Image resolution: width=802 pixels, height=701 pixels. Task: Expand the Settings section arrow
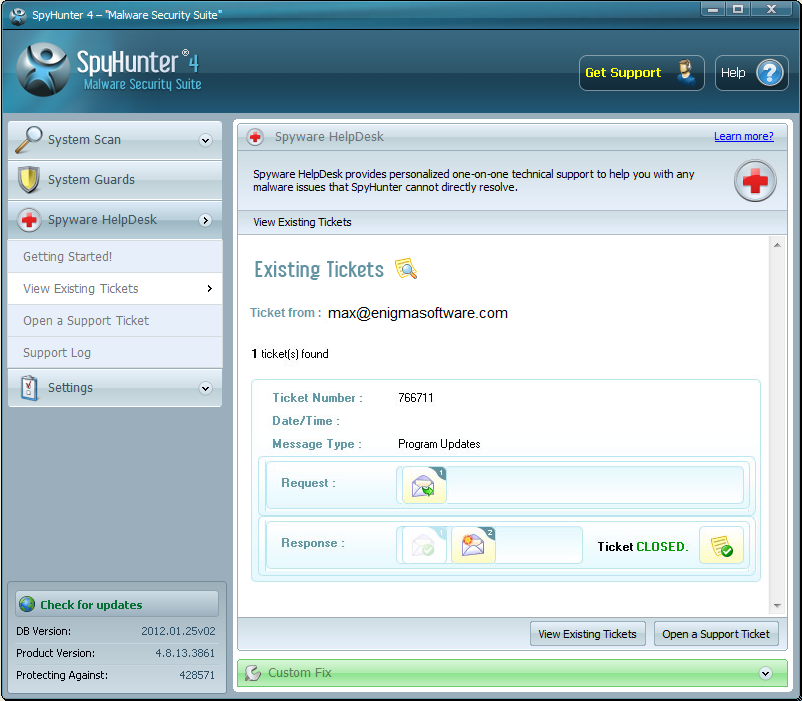[205, 388]
